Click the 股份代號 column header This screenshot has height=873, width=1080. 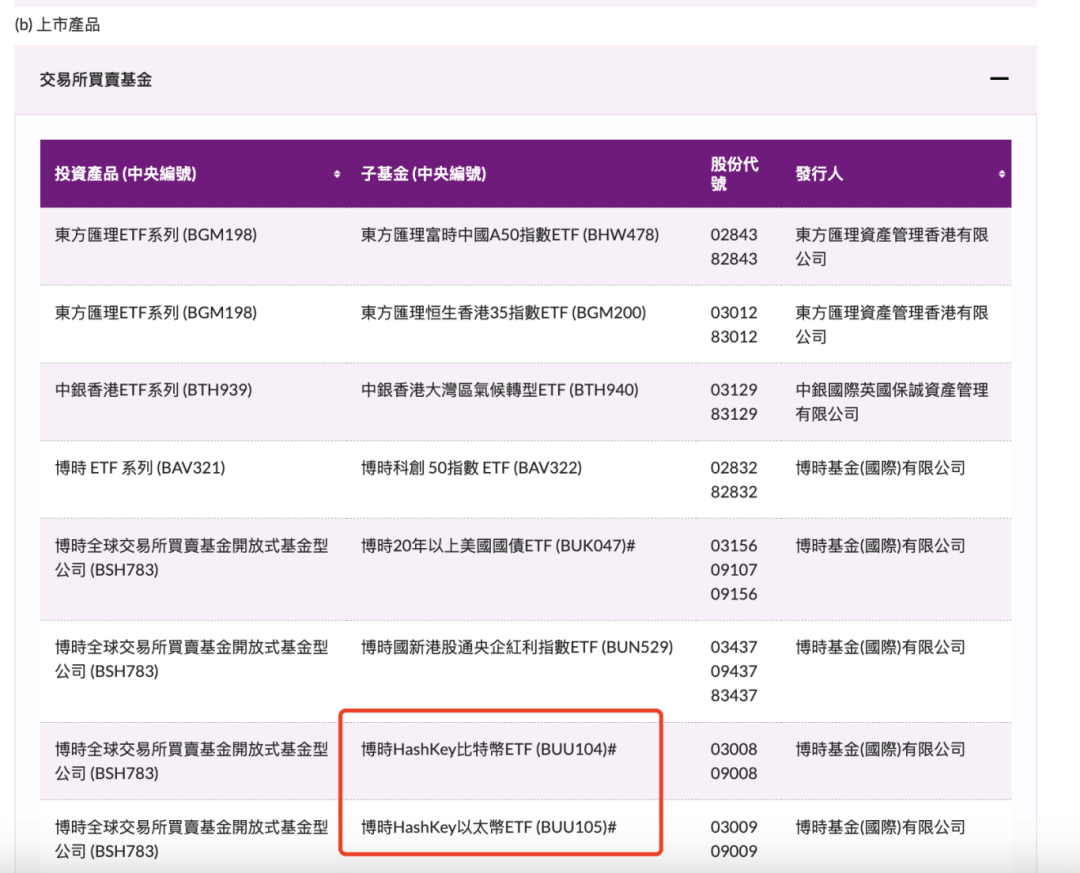pos(734,174)
